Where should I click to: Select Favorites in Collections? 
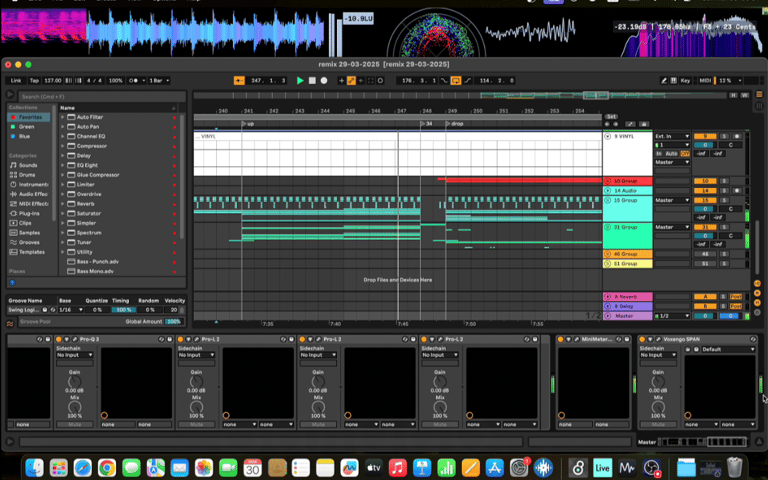(x=29, y=117)
